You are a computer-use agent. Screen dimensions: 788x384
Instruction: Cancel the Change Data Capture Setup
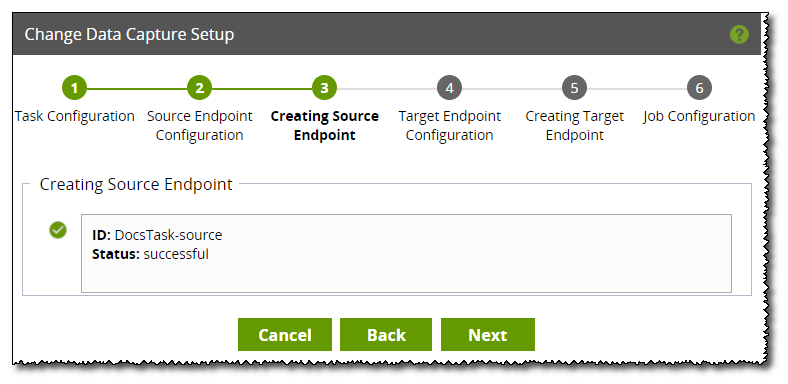point(285,335)
